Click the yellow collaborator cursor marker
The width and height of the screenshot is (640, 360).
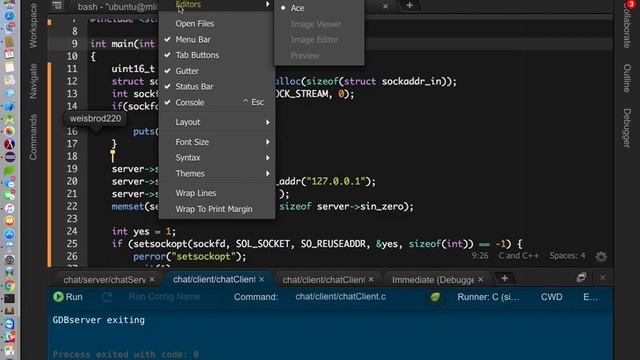113,156
